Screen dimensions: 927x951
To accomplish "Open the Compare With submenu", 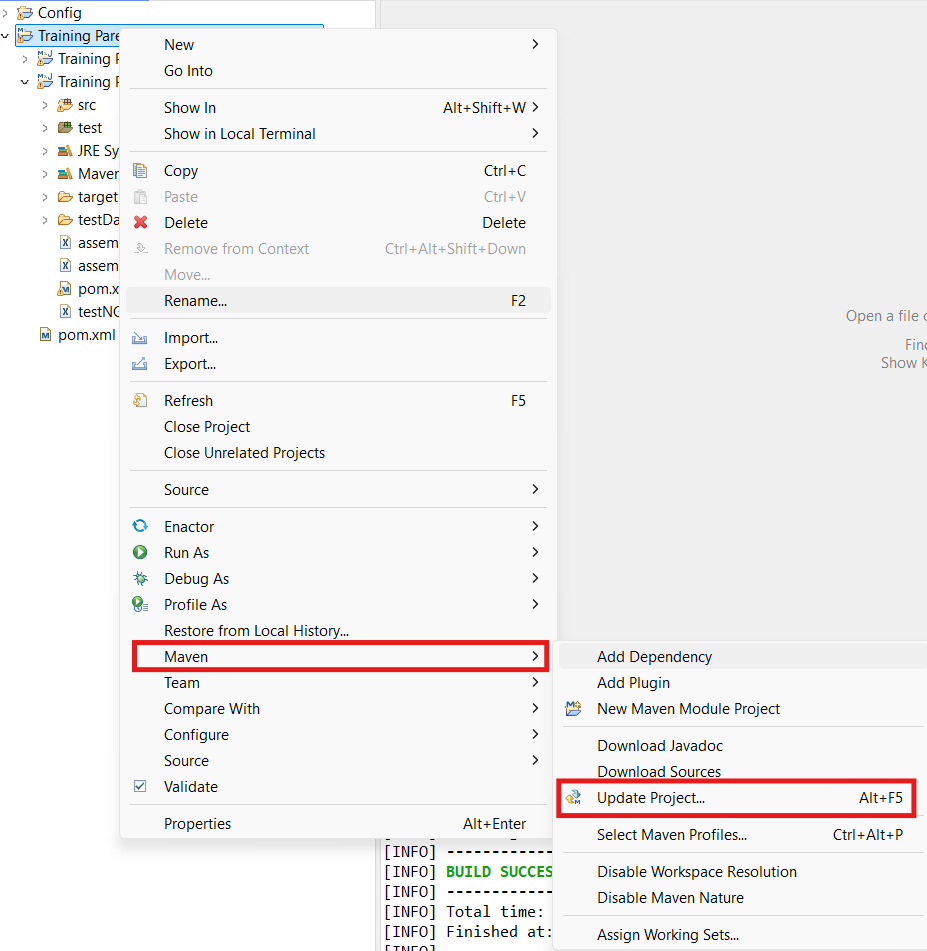I will [339, 709].
